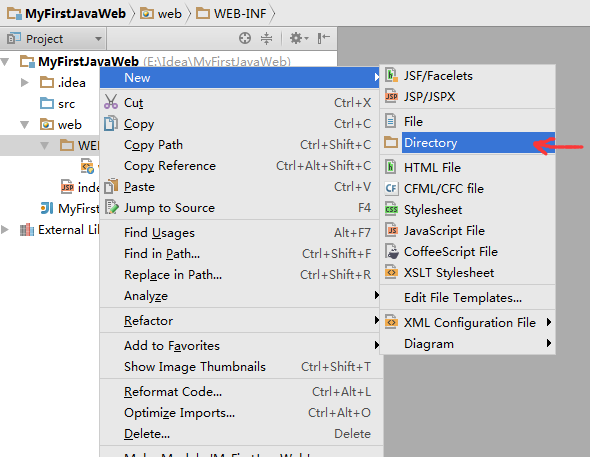The height and width of the screenshot is (457, 590).
Task: Click the External Libraries icon in tree
Action: coord(27,229)
